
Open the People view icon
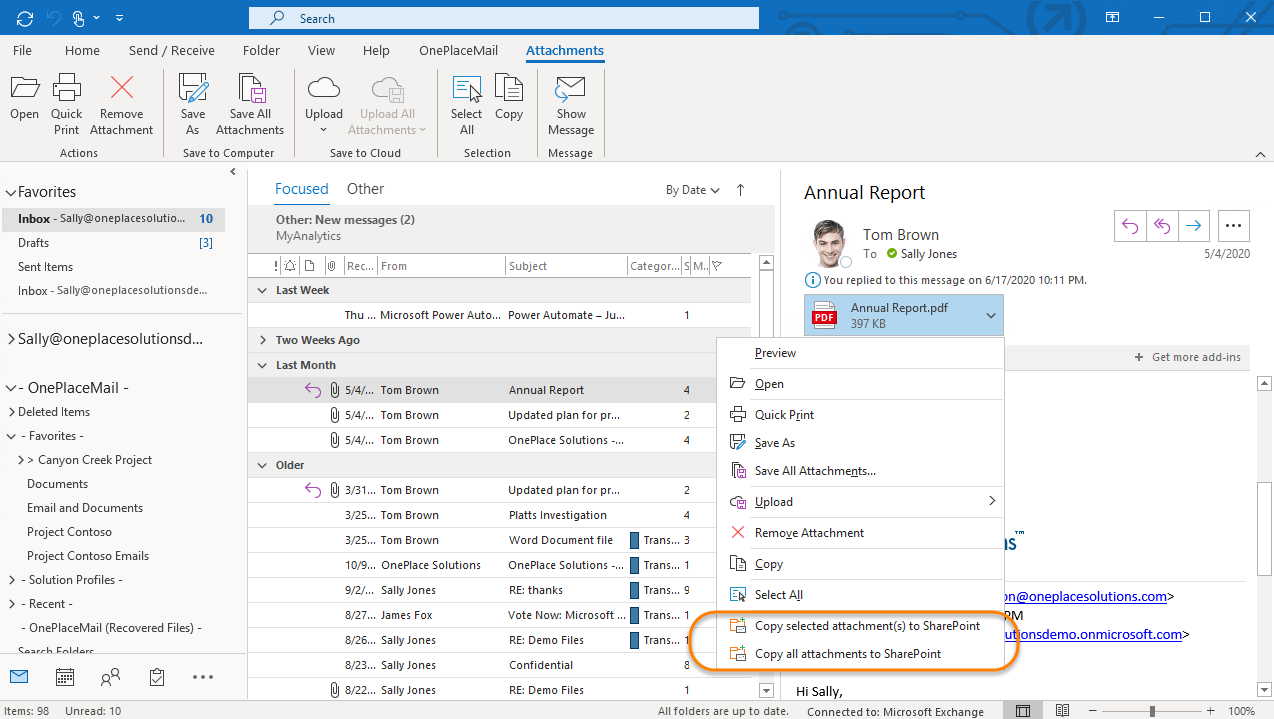(x=111, y=677)
